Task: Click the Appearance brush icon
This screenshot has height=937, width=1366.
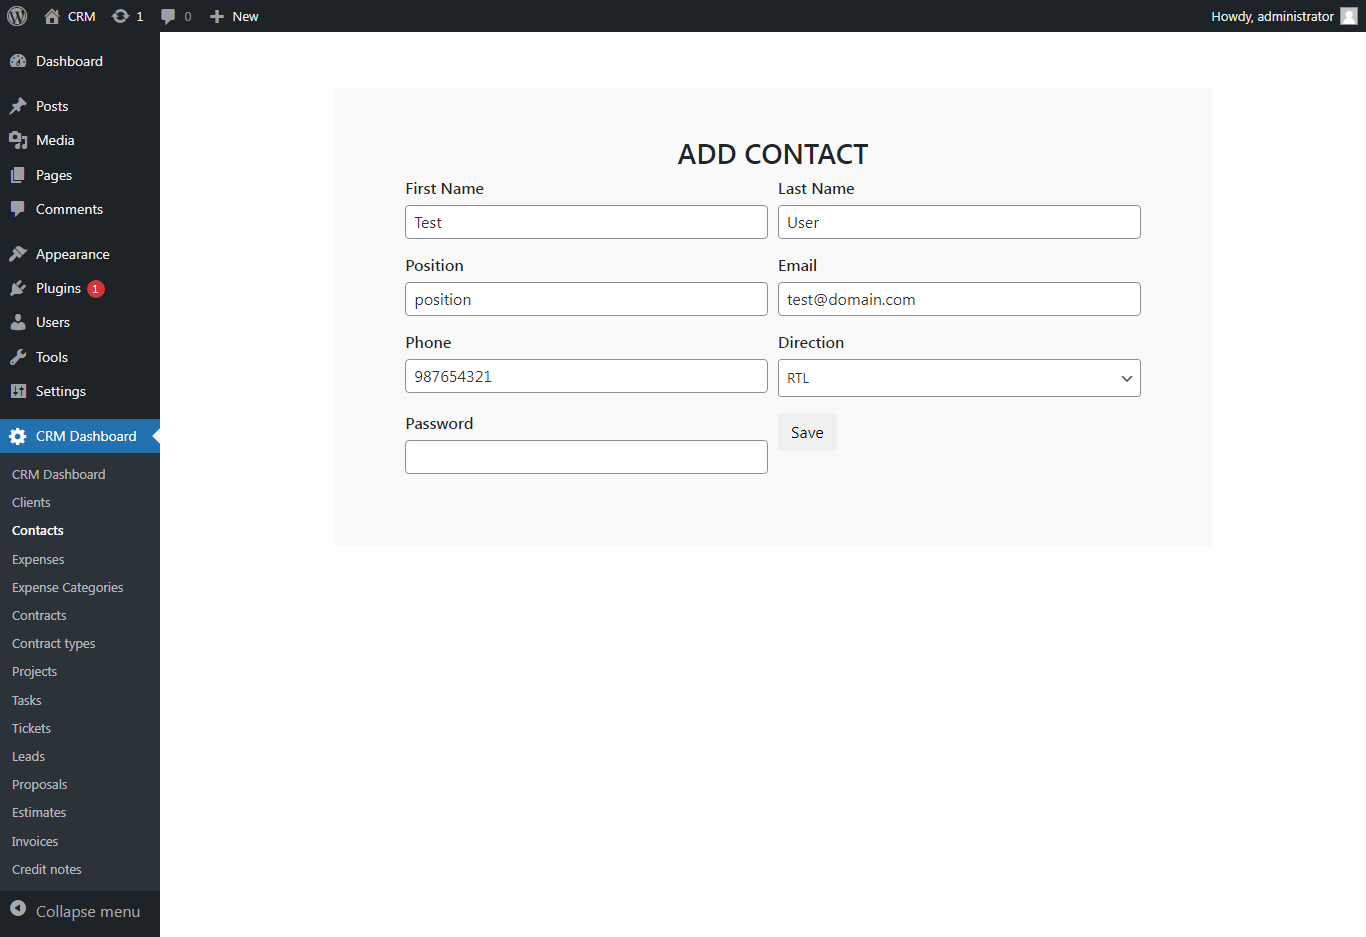Action: [21, 253]
